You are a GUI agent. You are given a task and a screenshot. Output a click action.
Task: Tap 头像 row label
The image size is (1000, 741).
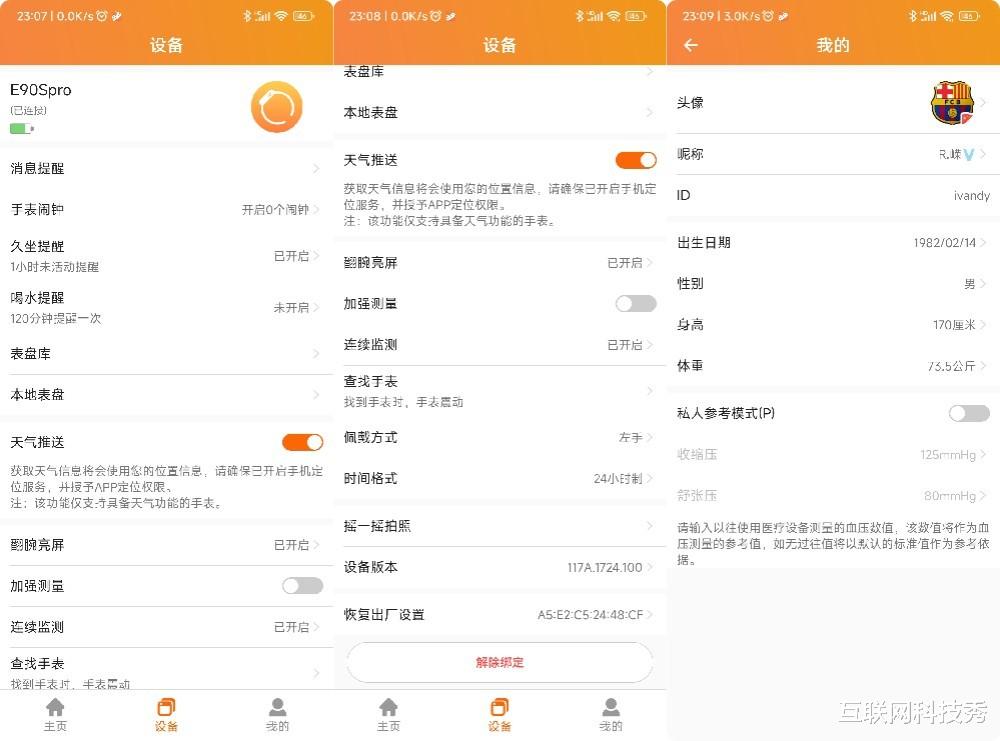pos(690,102)
